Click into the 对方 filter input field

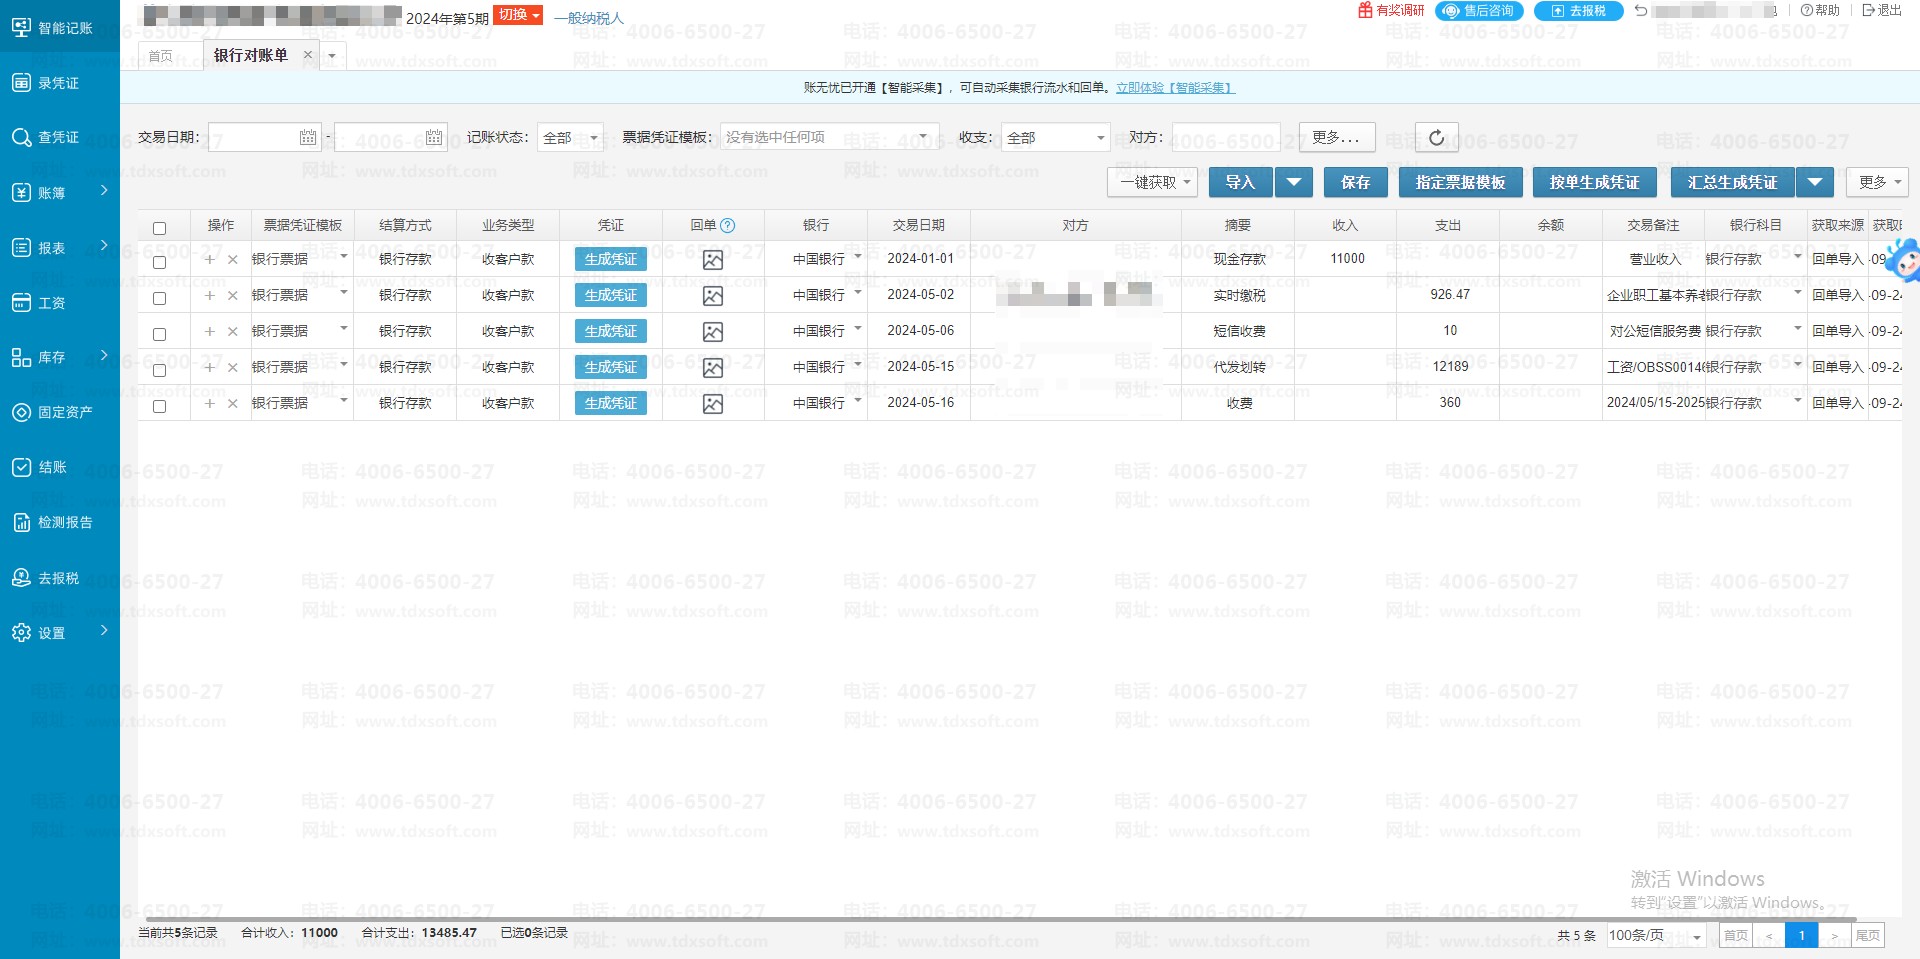coord(1226,138)
